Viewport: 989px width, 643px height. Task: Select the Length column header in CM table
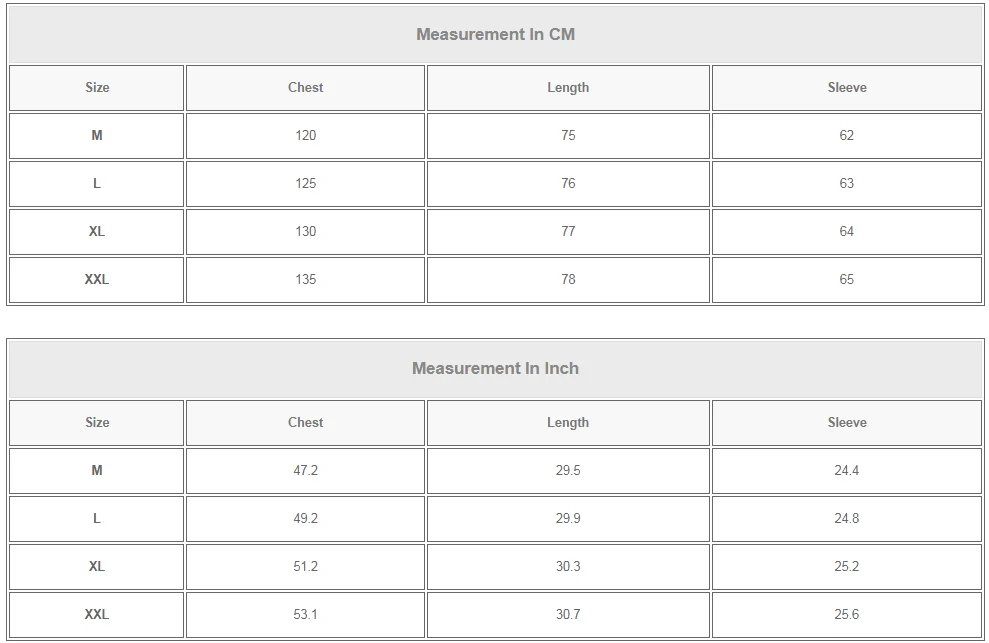coord(568,88)
